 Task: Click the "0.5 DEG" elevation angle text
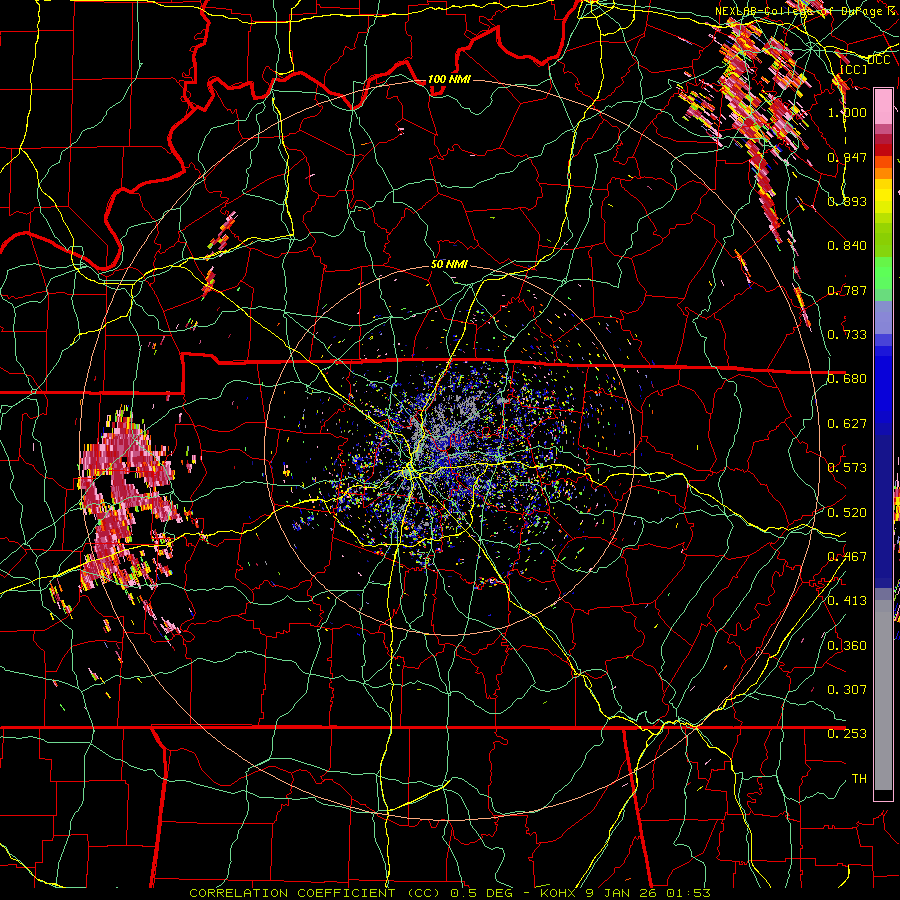(x=481, y=893)
